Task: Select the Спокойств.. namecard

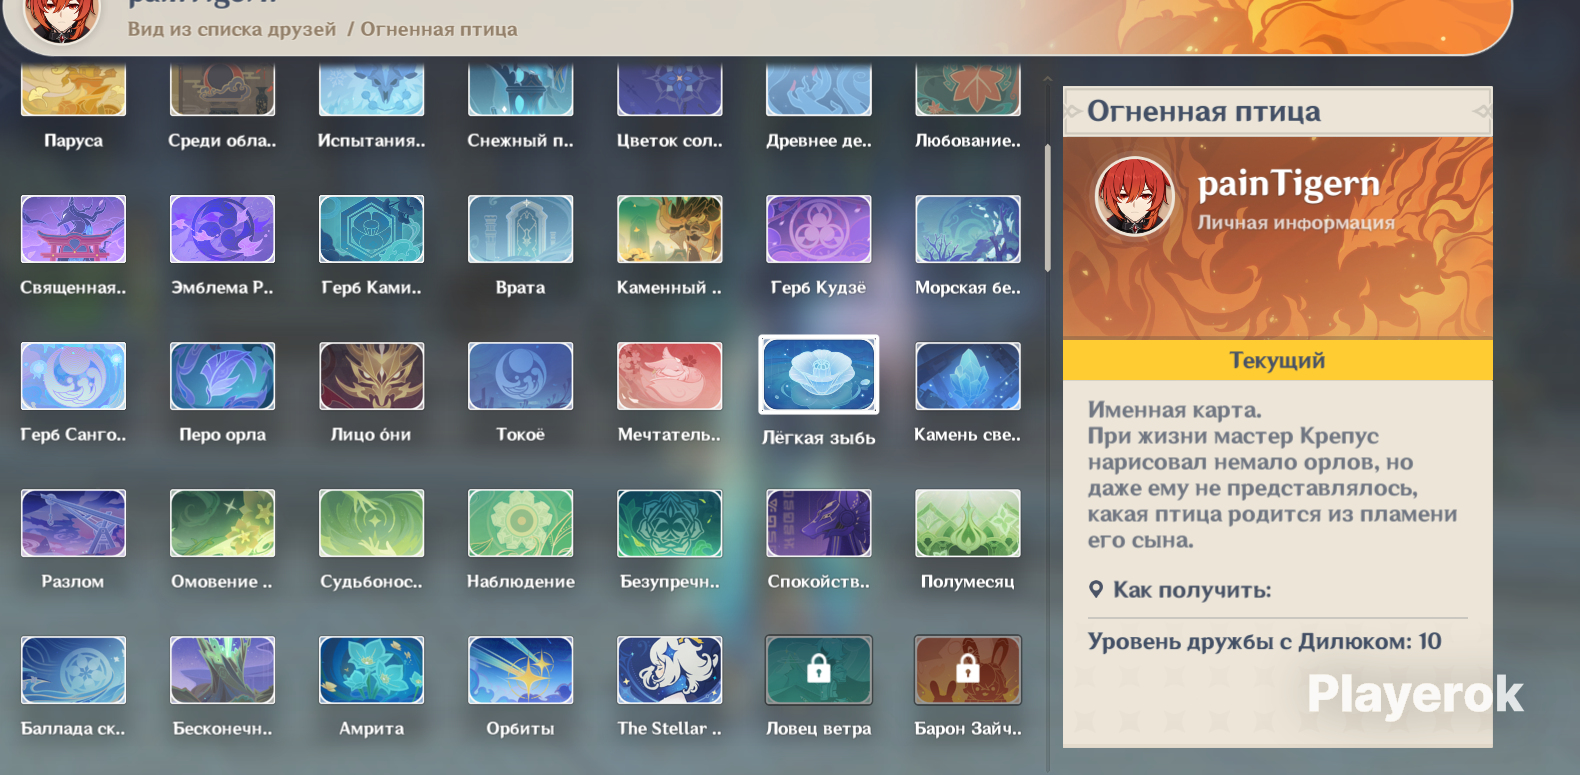Action: point(818,523)
